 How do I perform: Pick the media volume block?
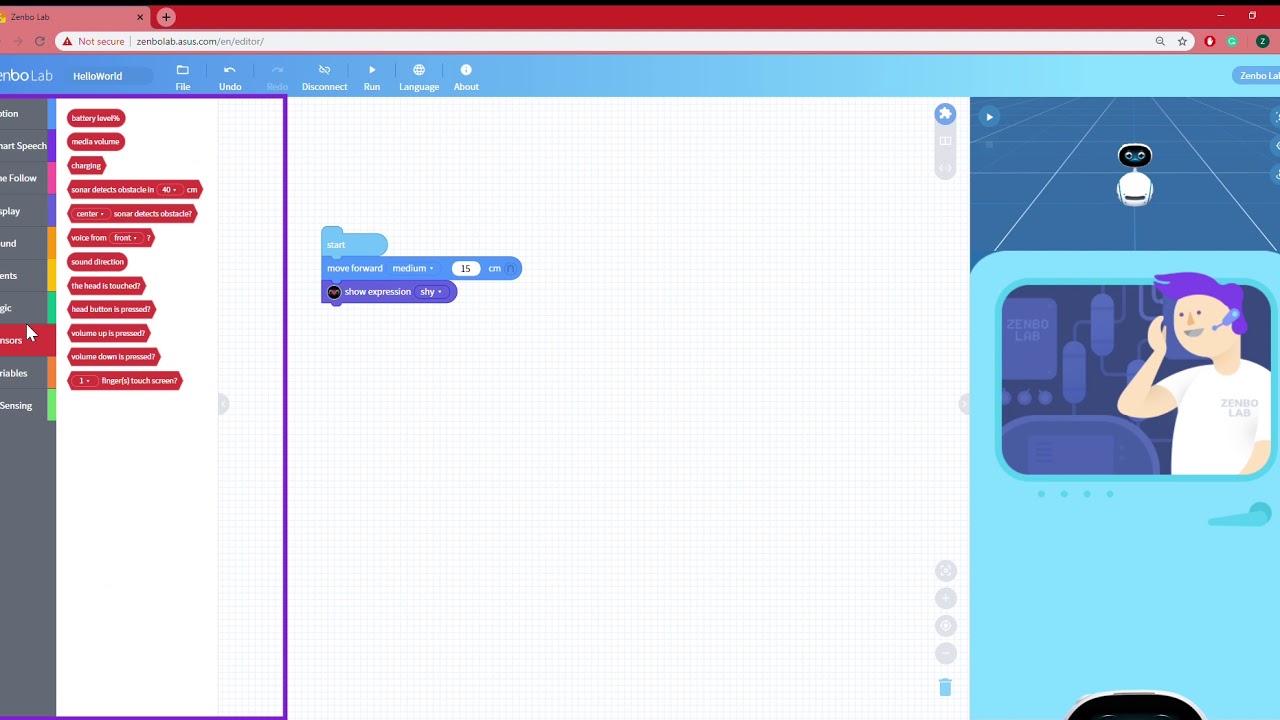(x=96, y=142)
